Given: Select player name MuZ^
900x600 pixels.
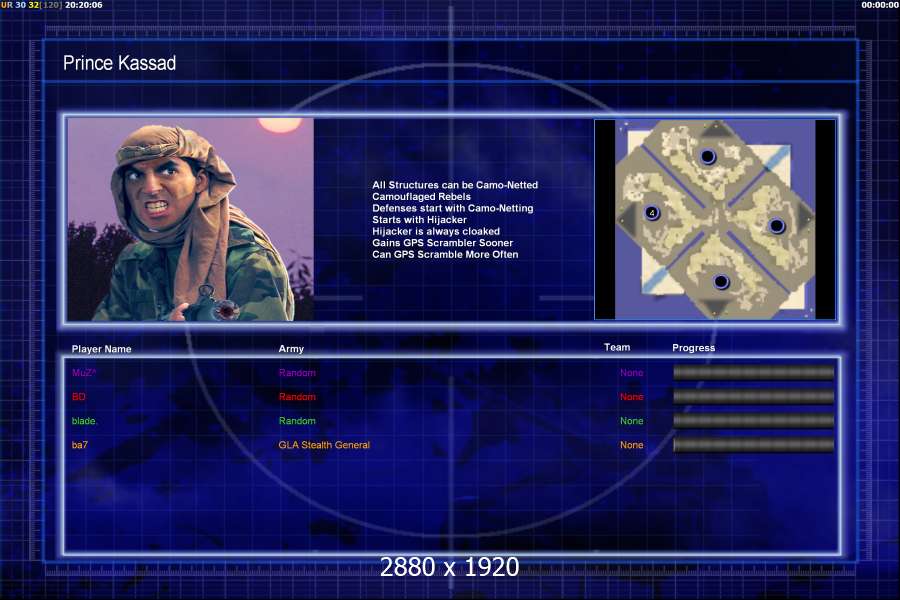Looking at the screenshot, I should click(x=84, y=373).
